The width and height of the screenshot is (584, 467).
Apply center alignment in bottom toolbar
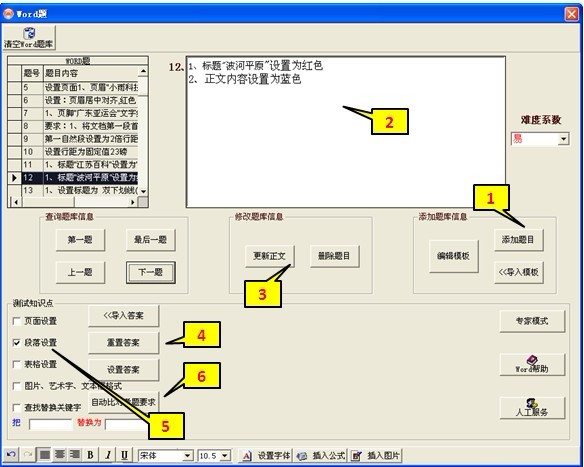60,455
